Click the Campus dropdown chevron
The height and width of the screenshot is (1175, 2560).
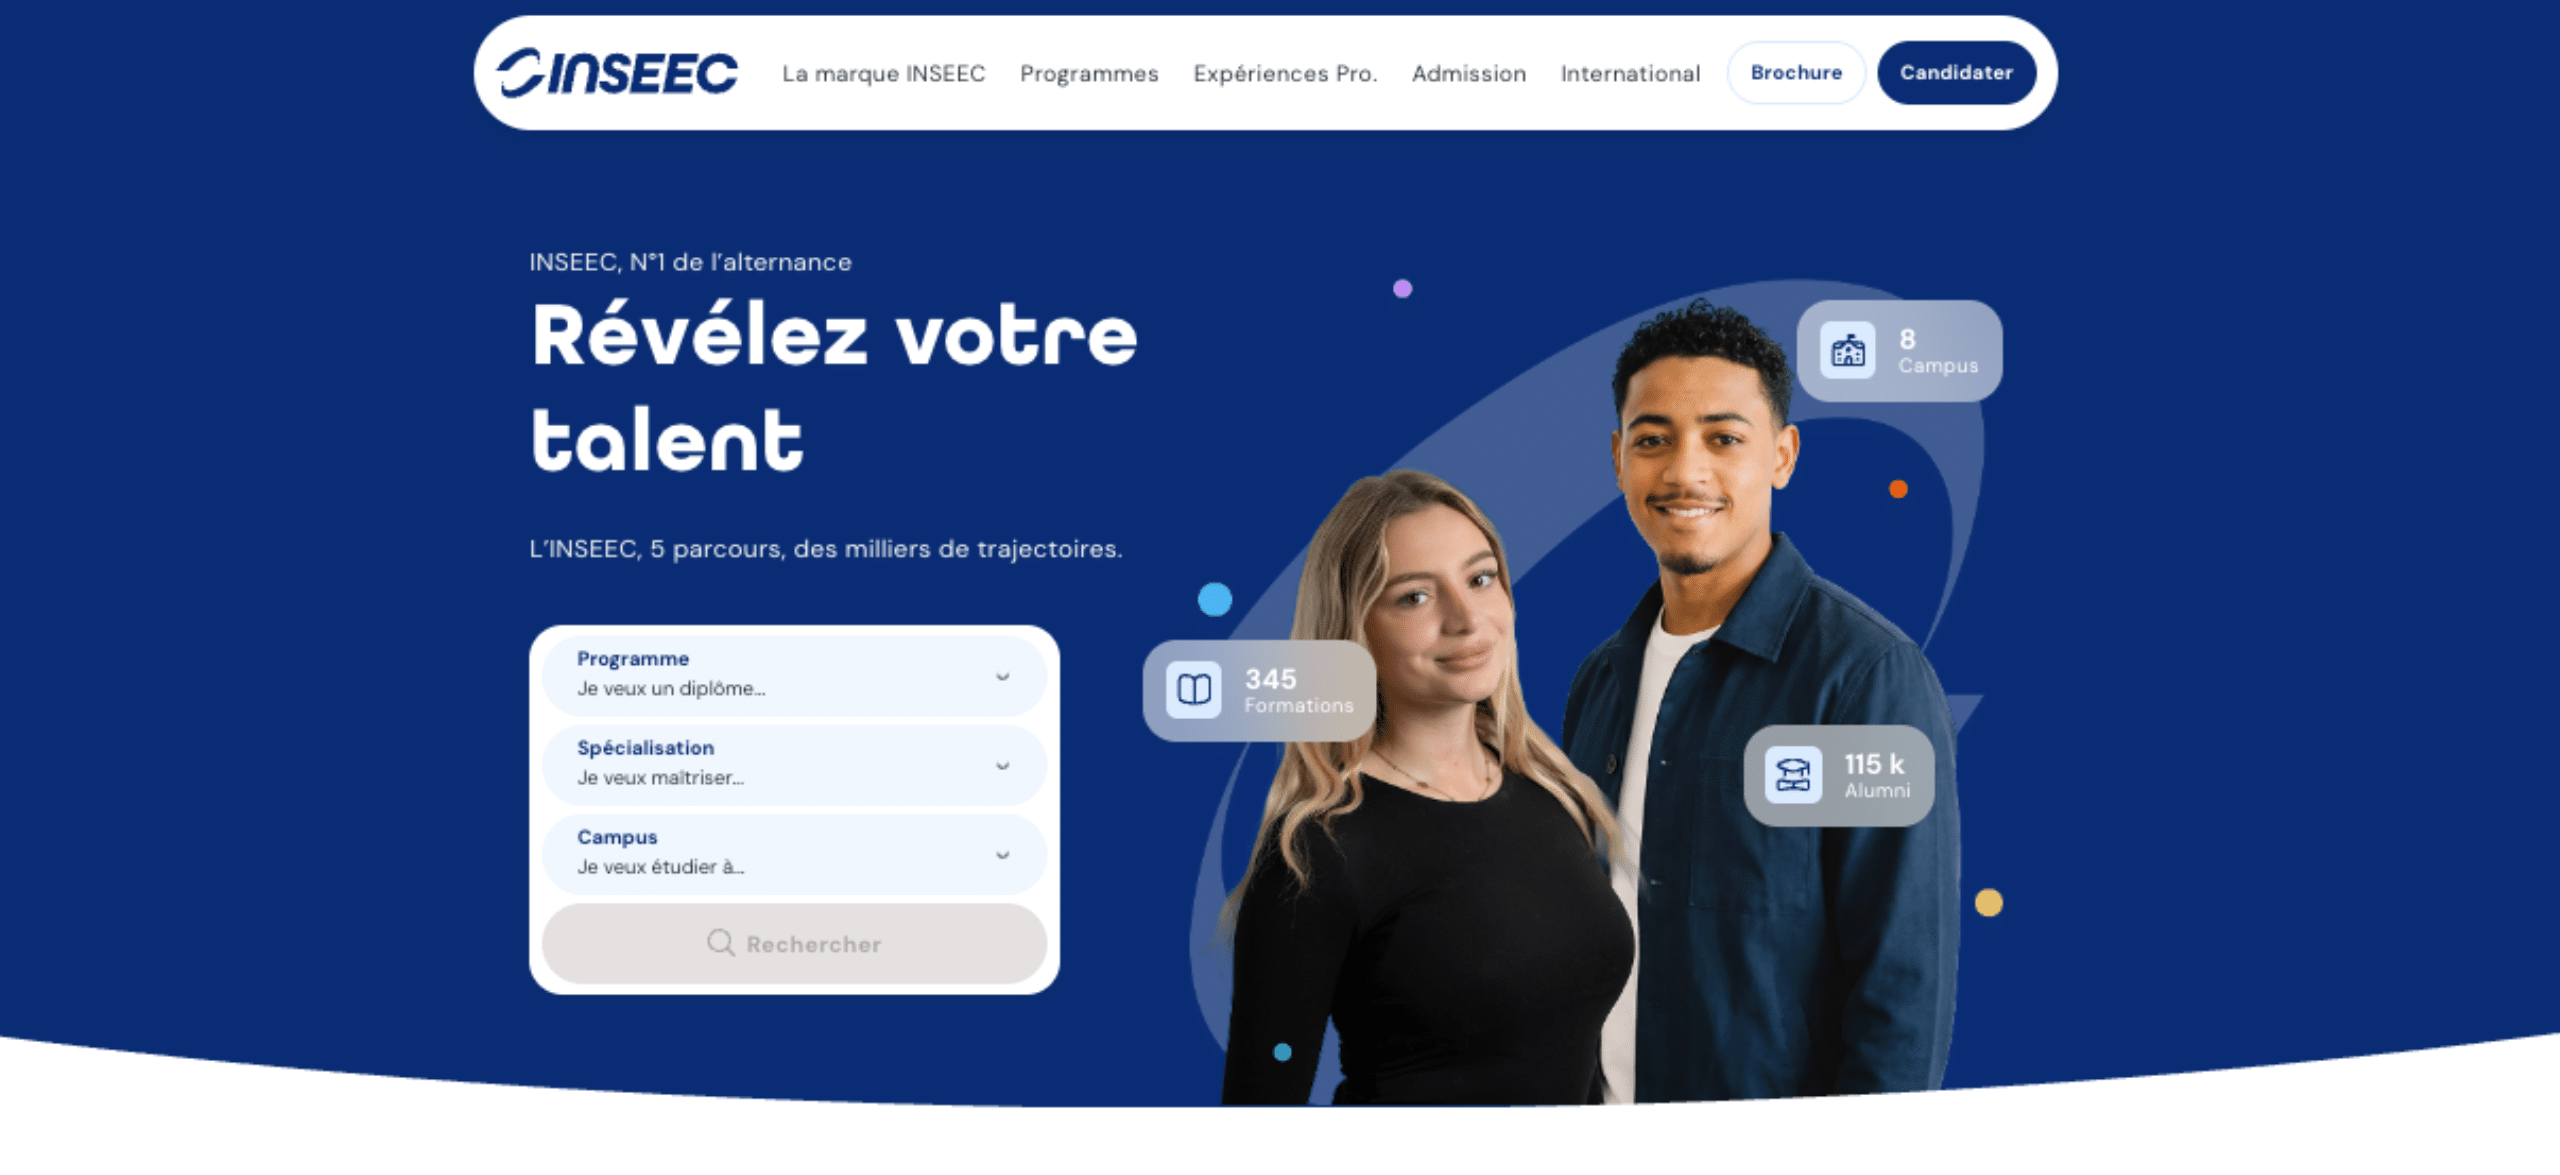tap(1002, 855)
